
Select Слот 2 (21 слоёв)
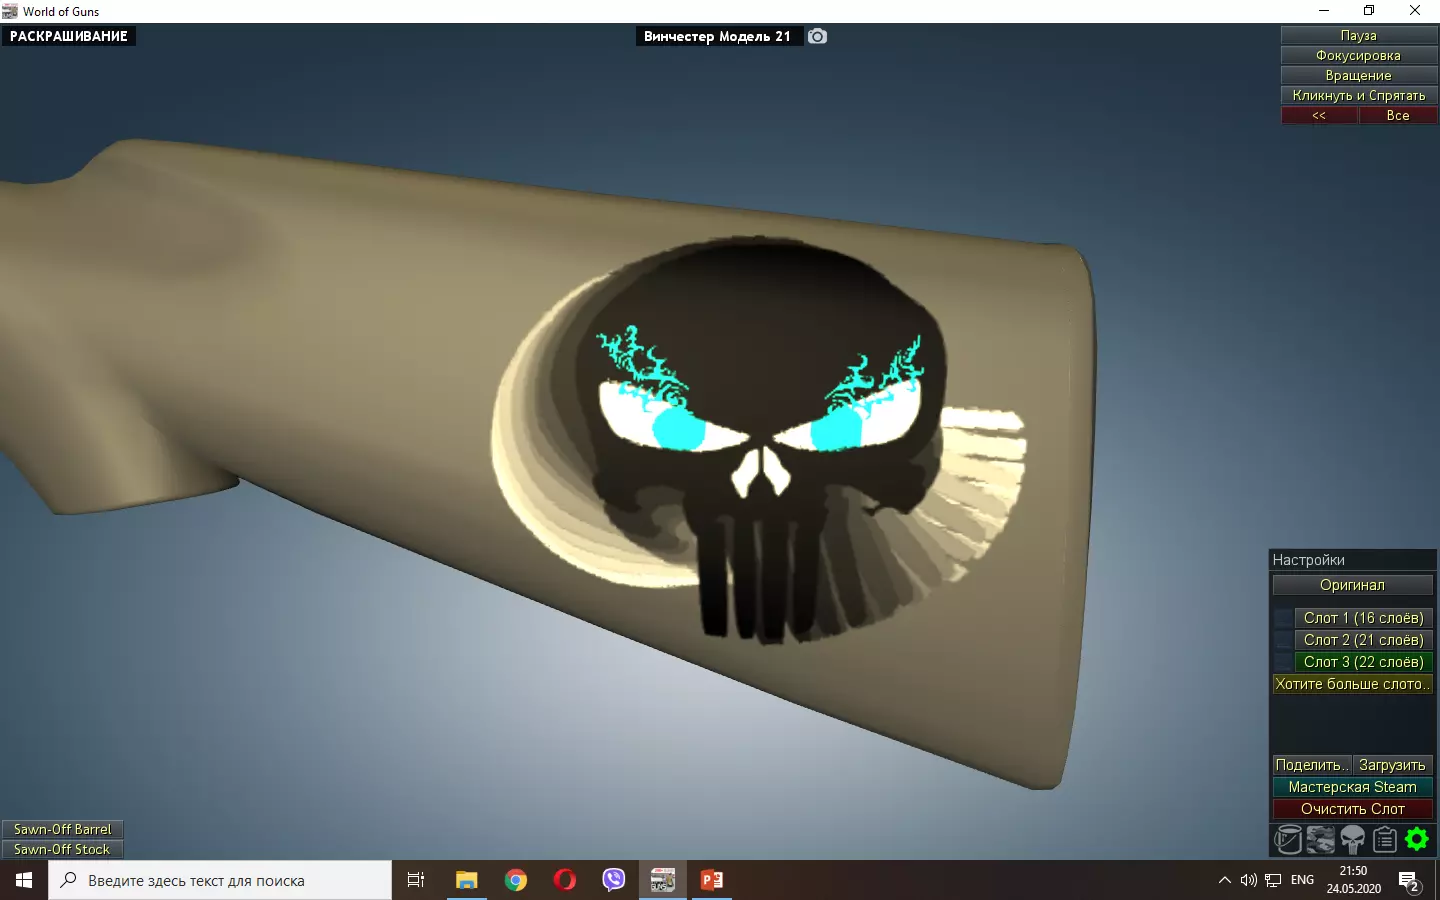(x=1364, y=640)
